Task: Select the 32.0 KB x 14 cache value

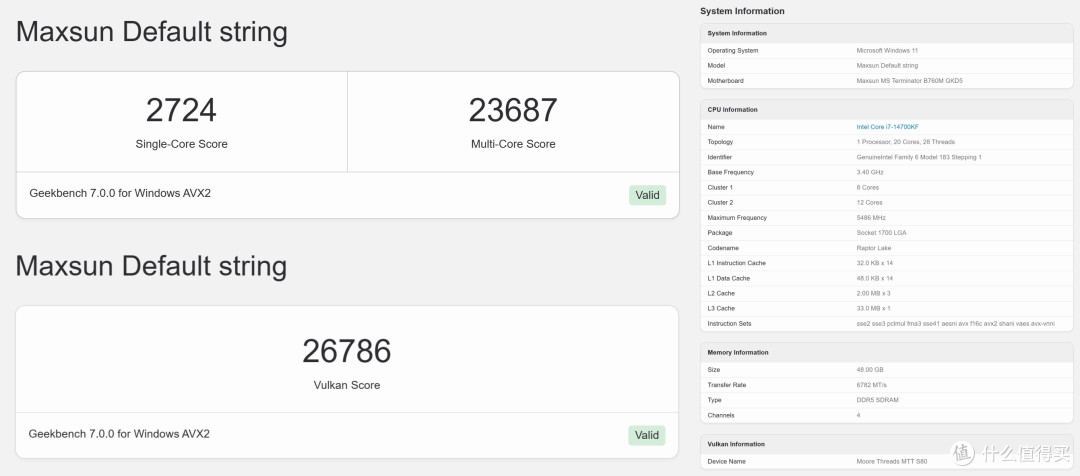Action: [x=875, y=263]
